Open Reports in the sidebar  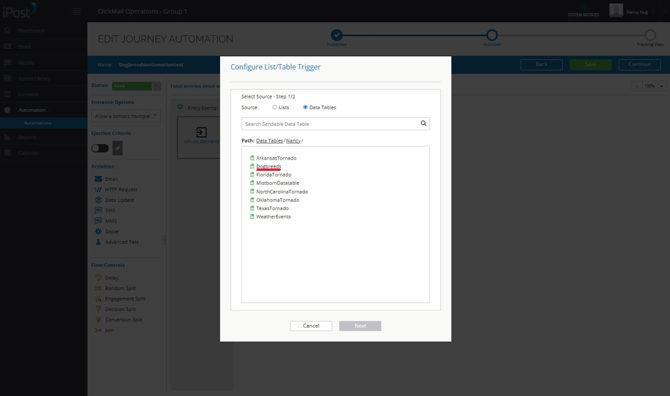27,137
